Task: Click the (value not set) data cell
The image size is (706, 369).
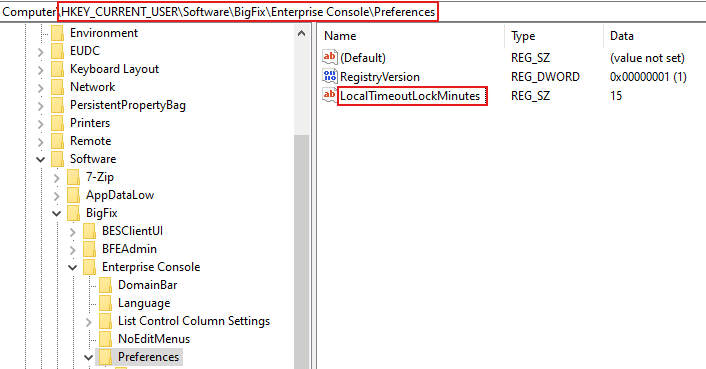Action: pyautogui.click(x=647, y=58)
